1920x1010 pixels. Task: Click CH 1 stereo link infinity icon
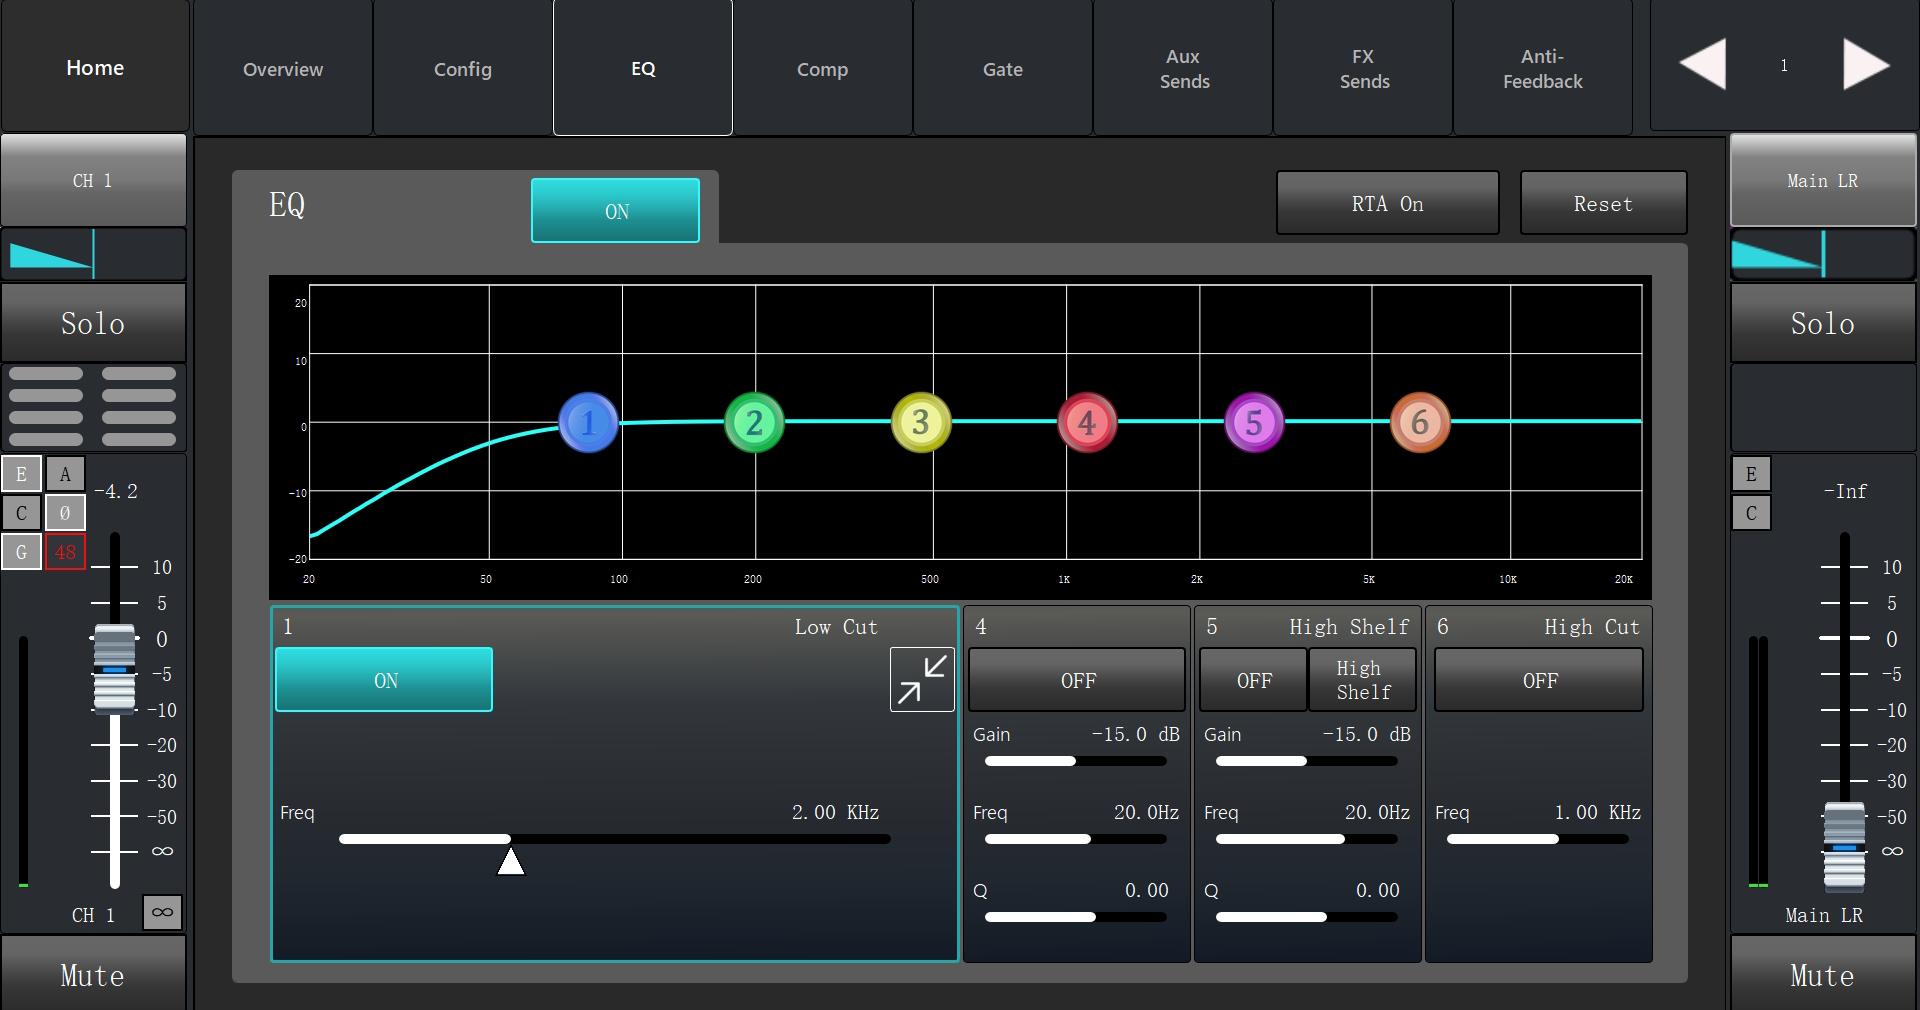pyautogui.click(x=162, y=912)
